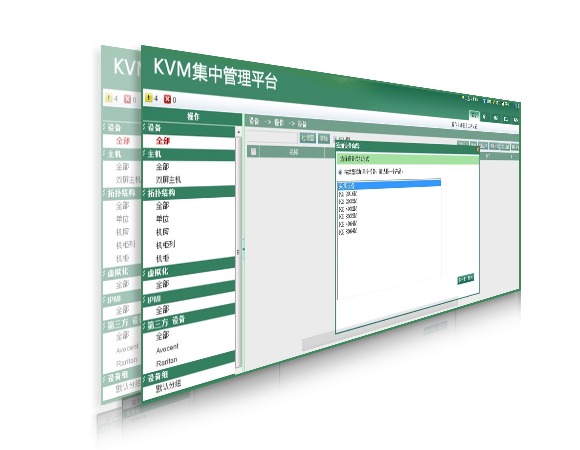Click the first search button after input
This screenshot has height=450, width=580.
click(x=307, y=138)
